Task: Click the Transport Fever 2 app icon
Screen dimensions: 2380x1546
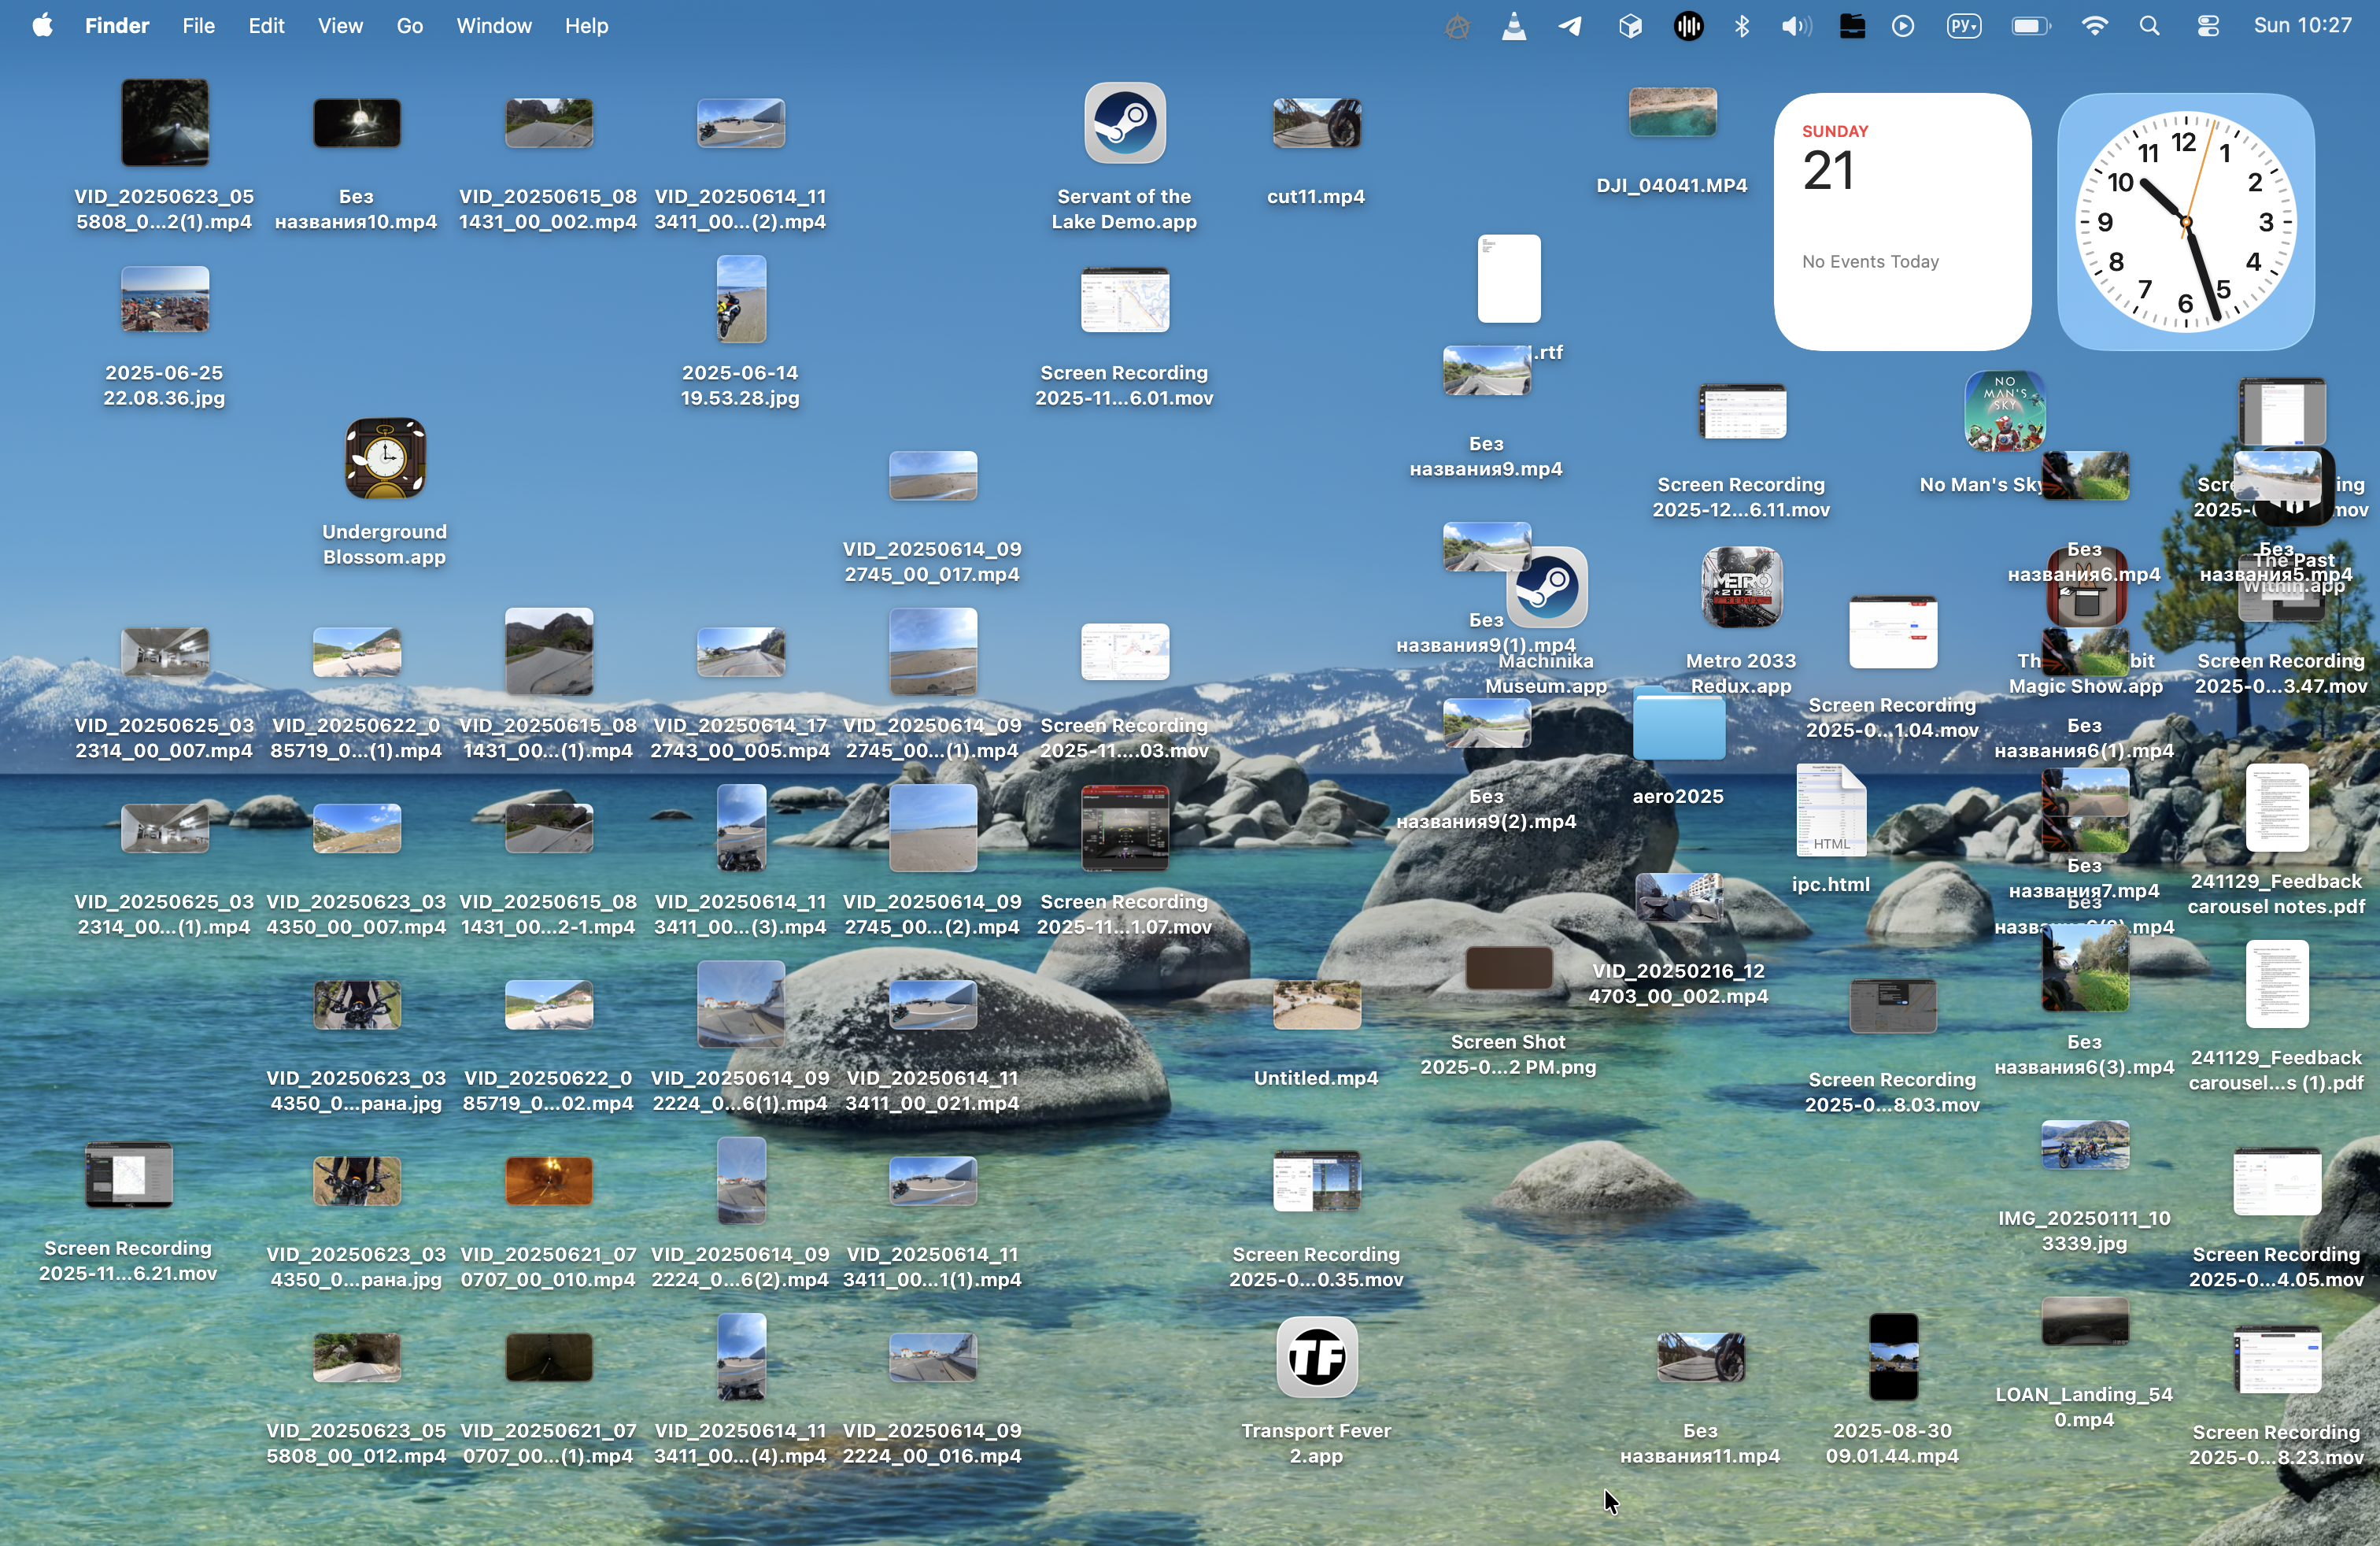Action: (1316, 1357)
